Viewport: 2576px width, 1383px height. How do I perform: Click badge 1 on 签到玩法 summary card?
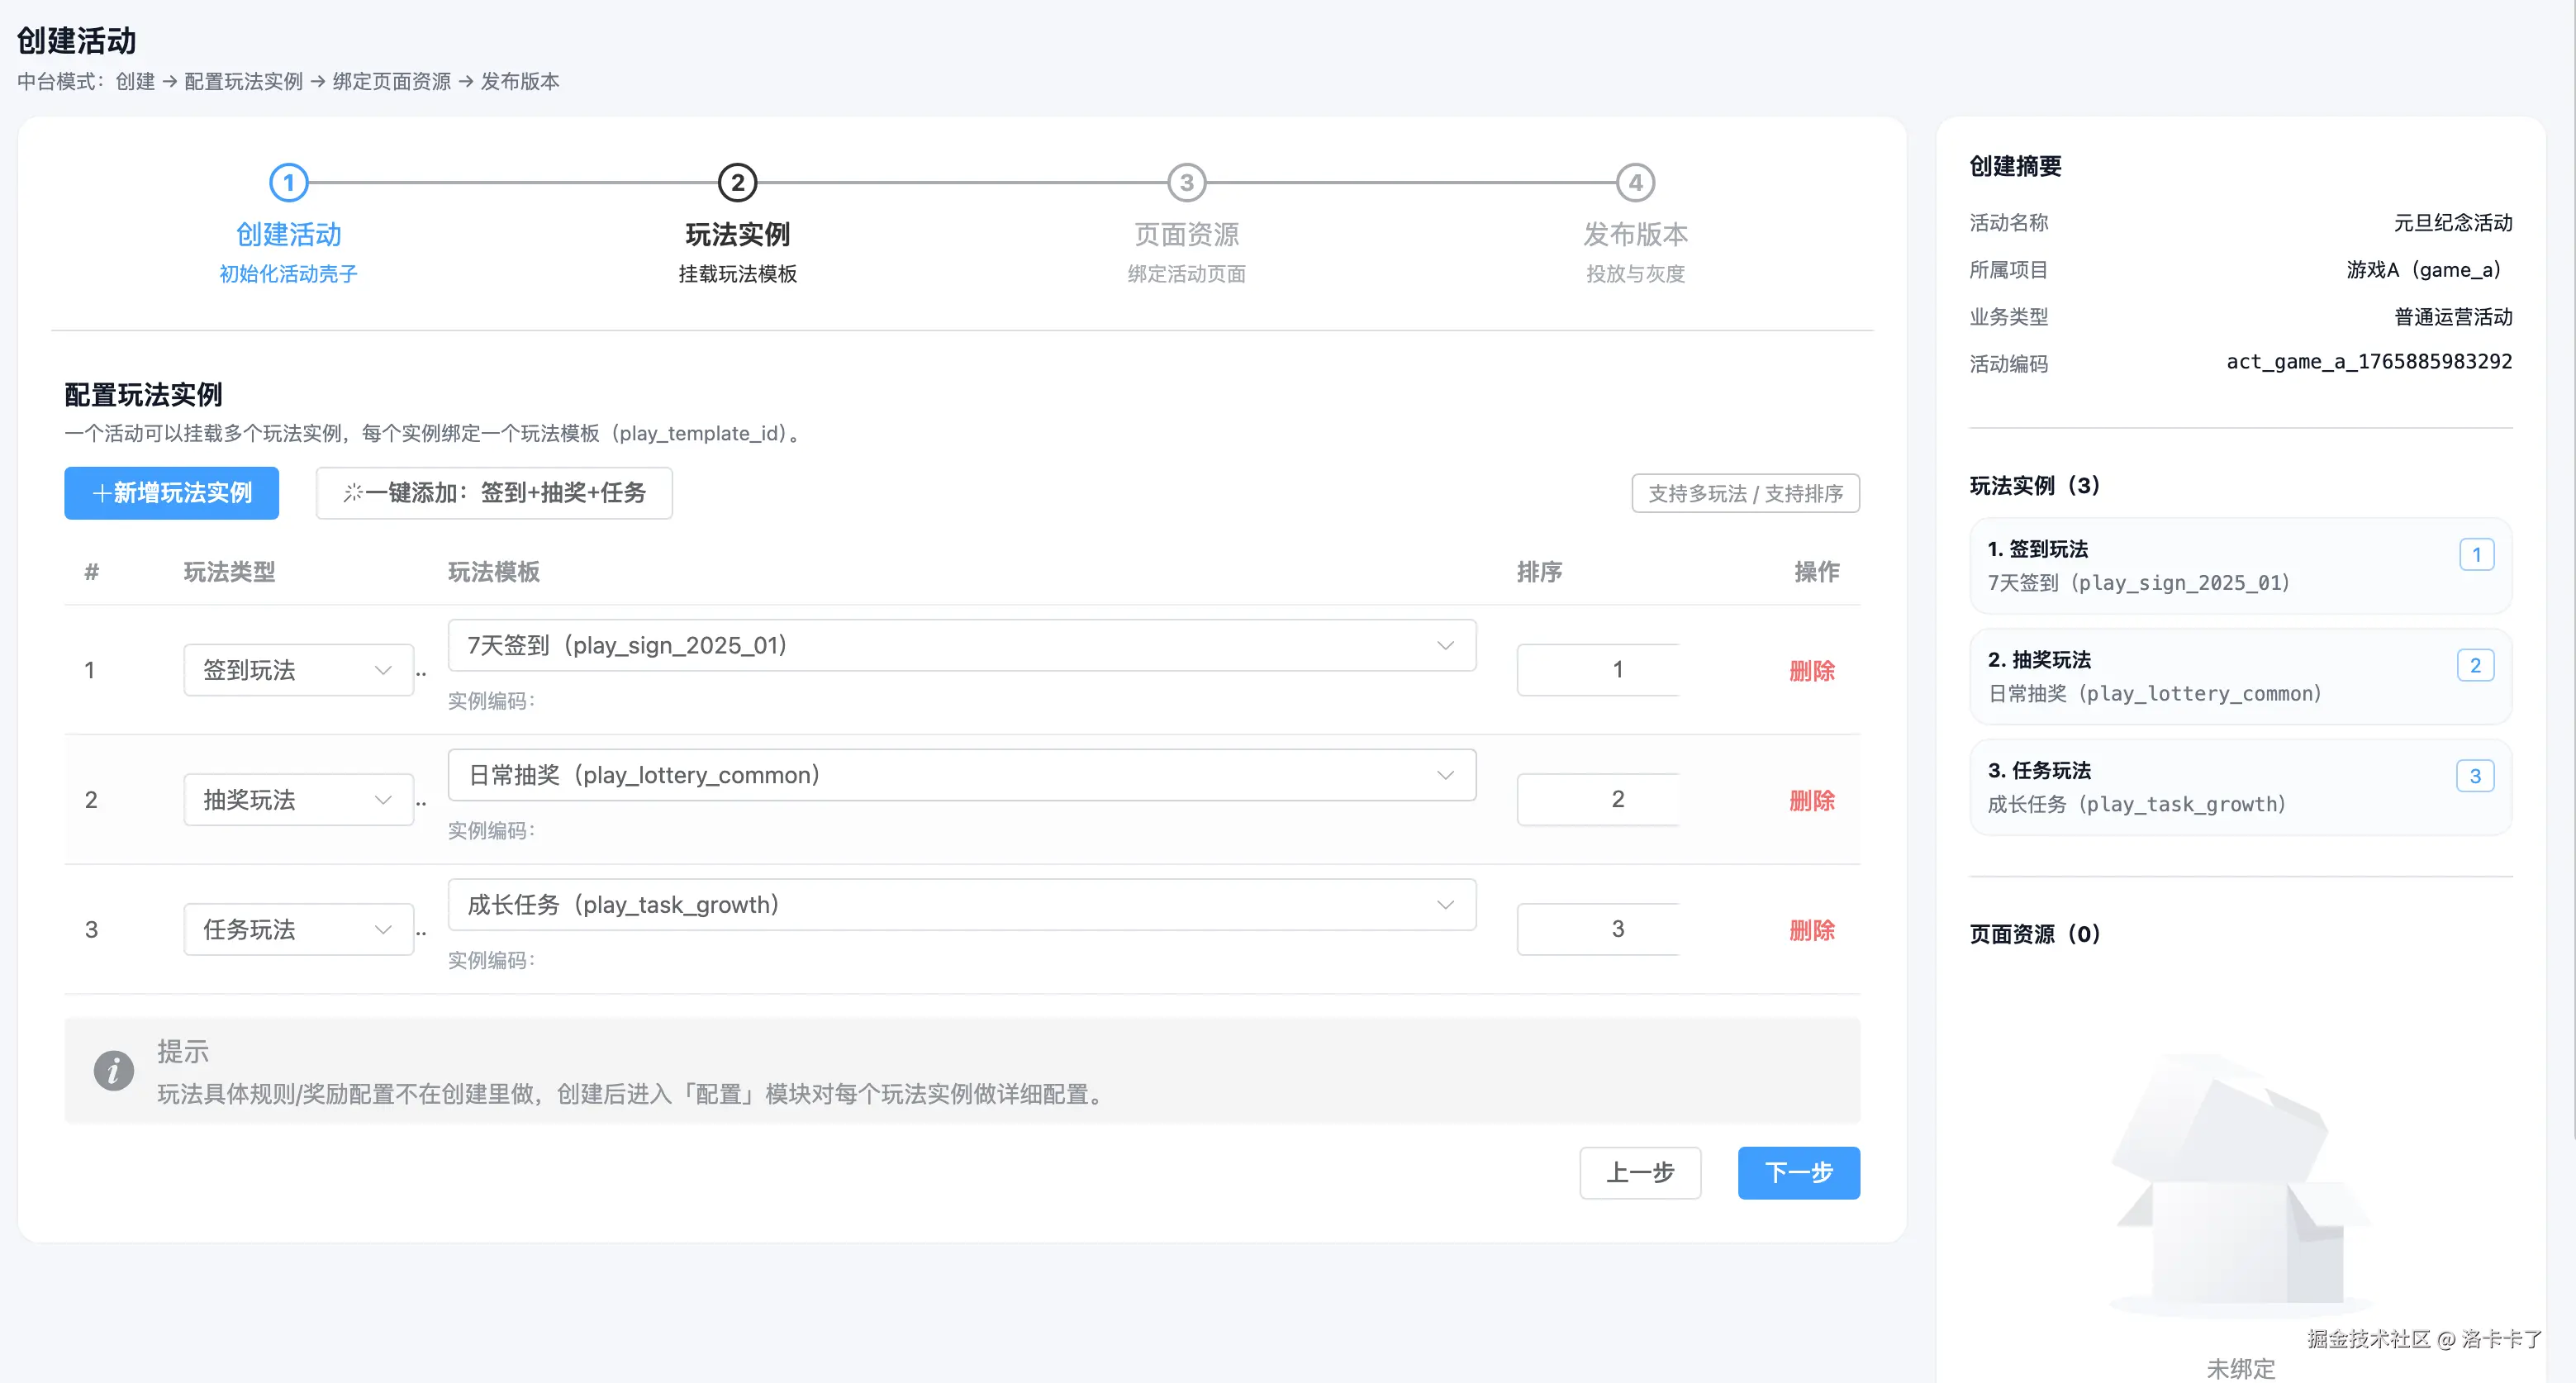(2476, 554)
